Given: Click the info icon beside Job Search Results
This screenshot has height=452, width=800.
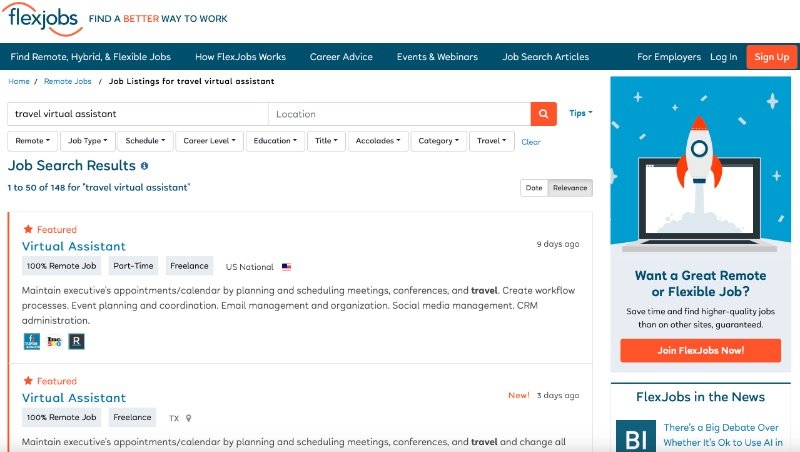Looking at the screenshot, I should click(x=144, y=166).
